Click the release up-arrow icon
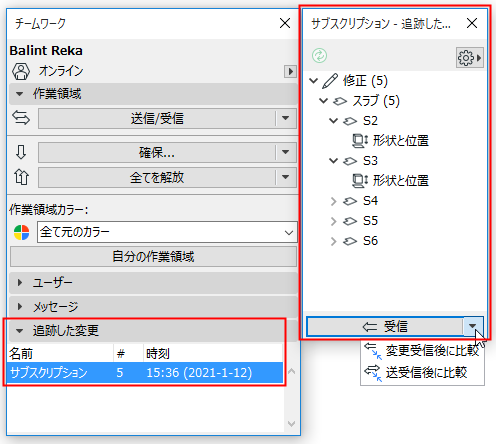This screenshot has height=444, width=496. tap(21, 177)
